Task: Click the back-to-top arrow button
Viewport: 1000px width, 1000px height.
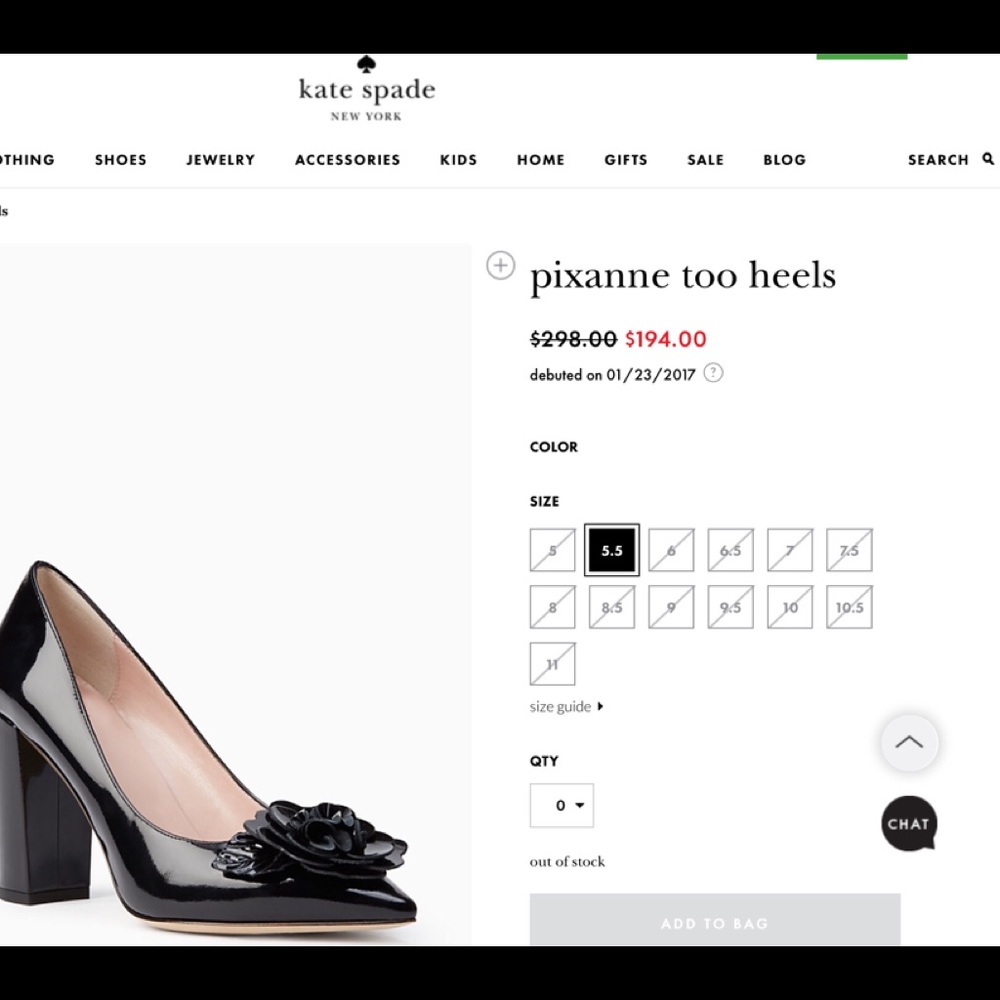Action: click(x=909, y=742)
